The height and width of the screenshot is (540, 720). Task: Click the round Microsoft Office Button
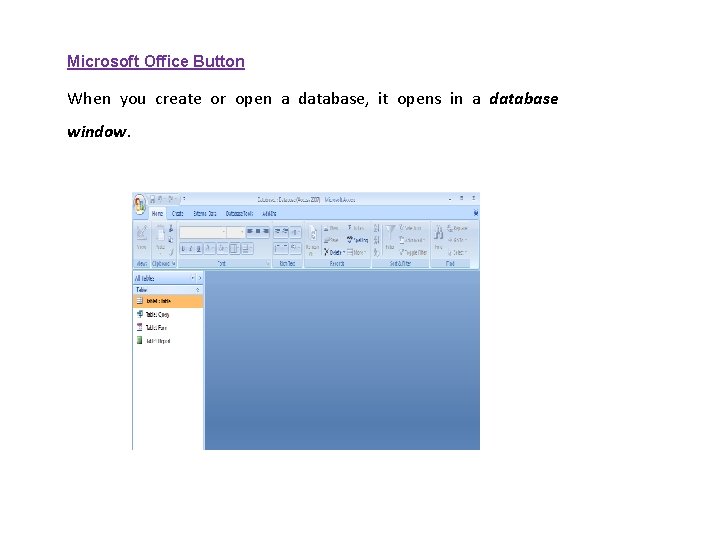pyautogui.click(x=140, y=204)
